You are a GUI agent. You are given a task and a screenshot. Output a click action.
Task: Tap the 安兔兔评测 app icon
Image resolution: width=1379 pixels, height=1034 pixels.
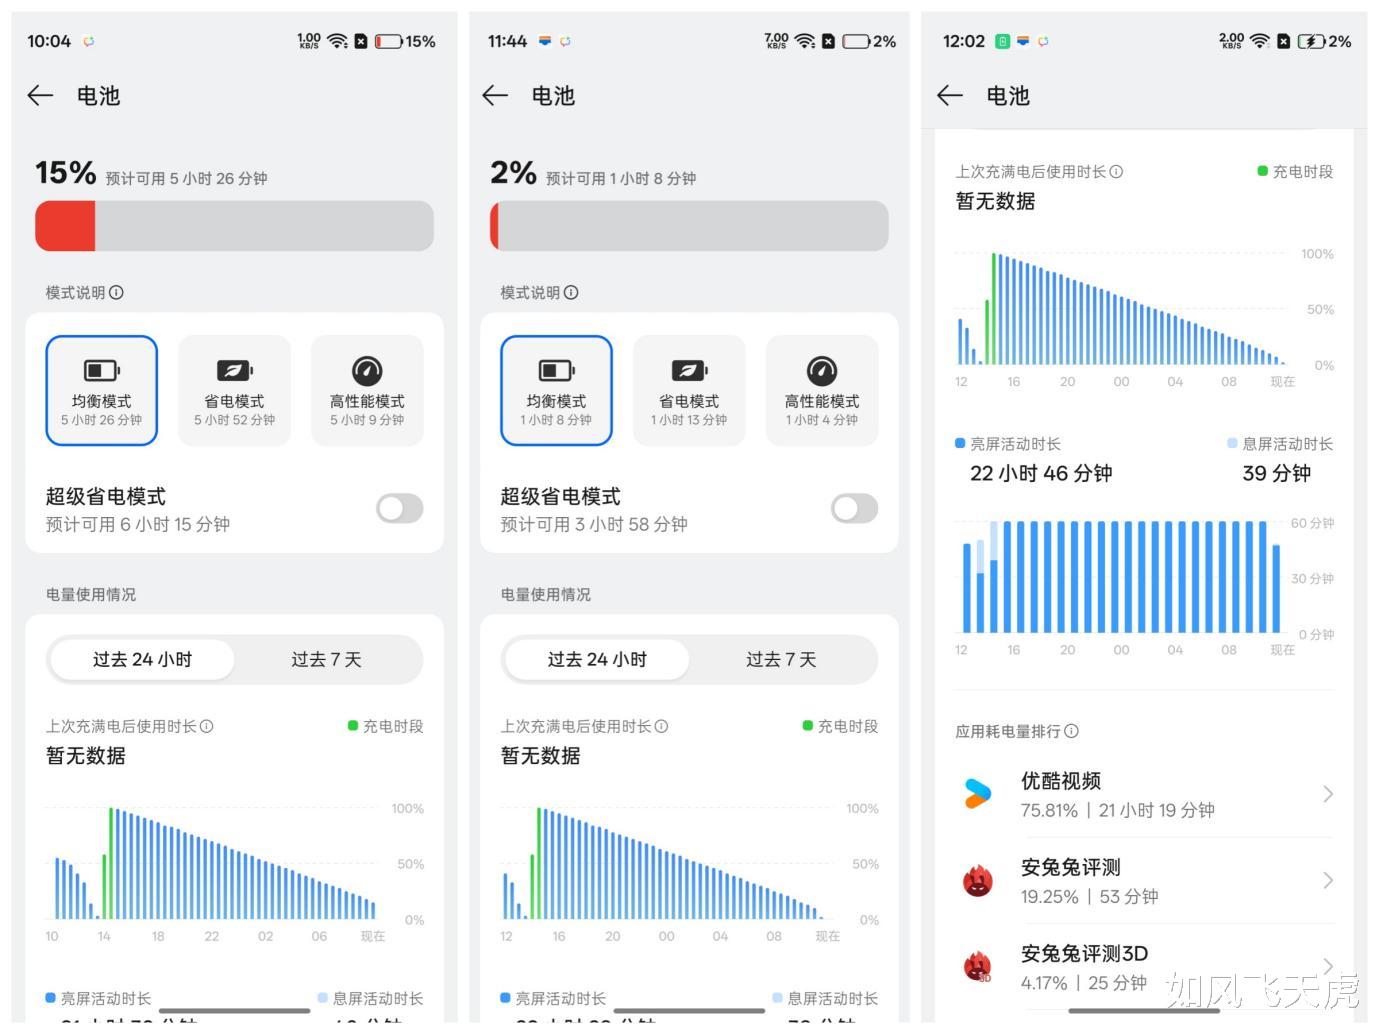tap(978, 881)
